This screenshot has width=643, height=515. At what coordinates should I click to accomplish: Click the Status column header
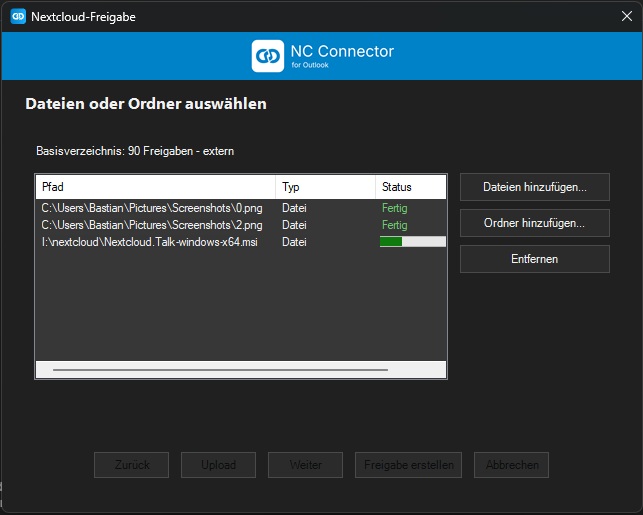pyautogui.click(x=410, y=187)
